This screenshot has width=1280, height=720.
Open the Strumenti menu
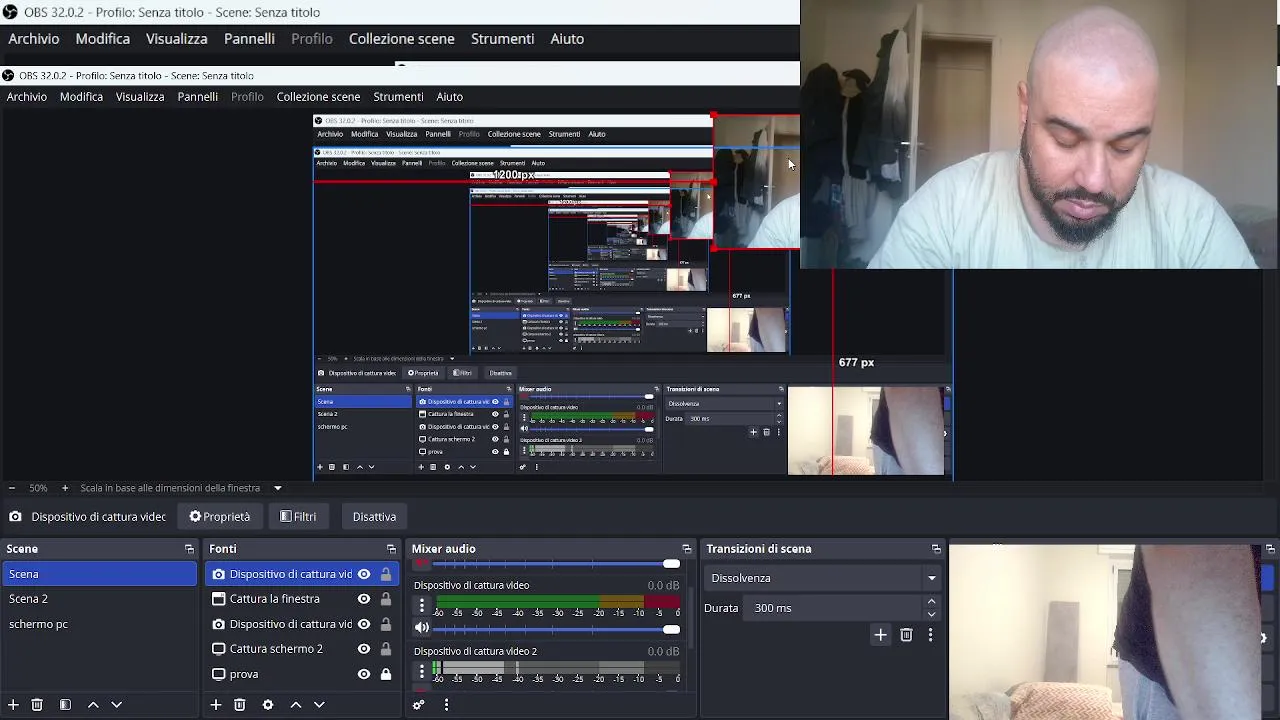[x=503, y=39]
